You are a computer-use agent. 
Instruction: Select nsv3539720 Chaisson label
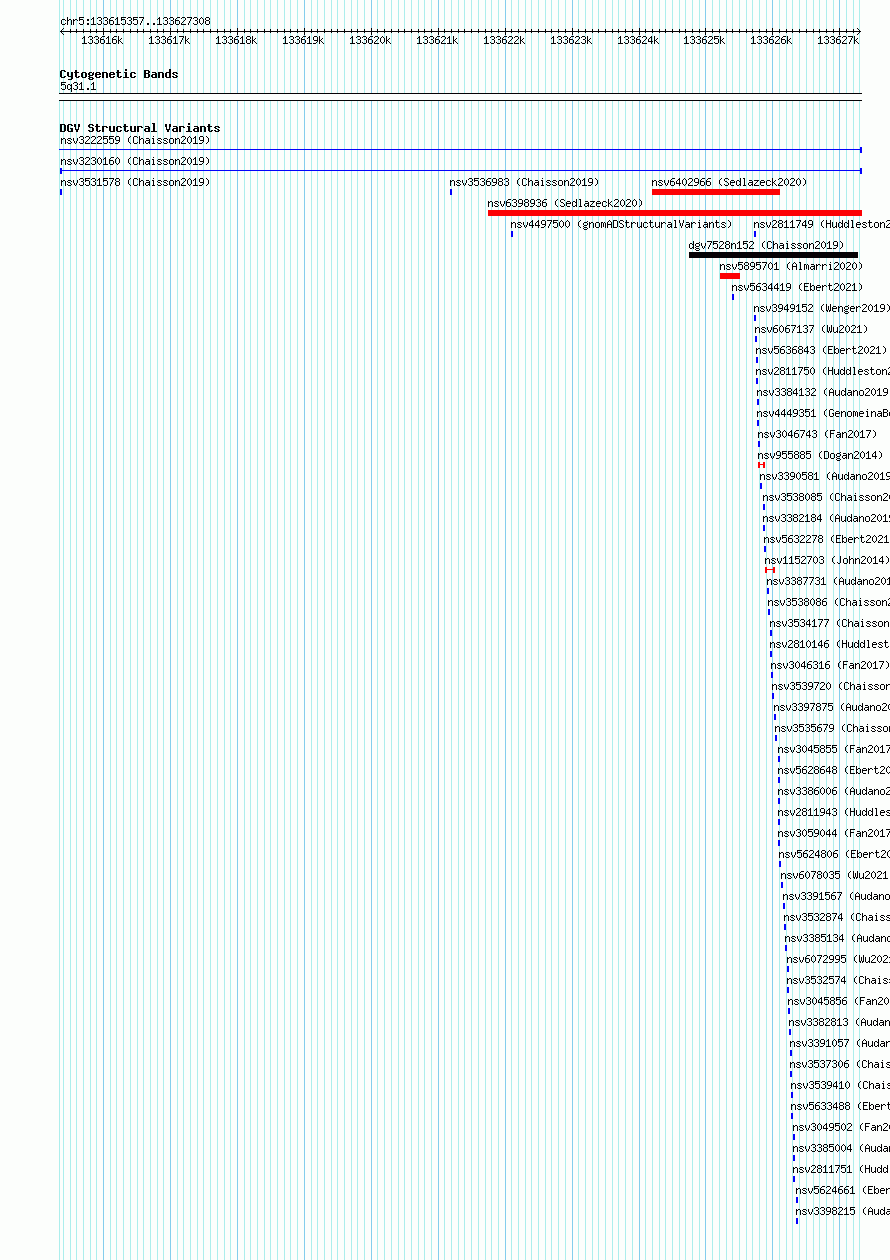coord(830,686)
